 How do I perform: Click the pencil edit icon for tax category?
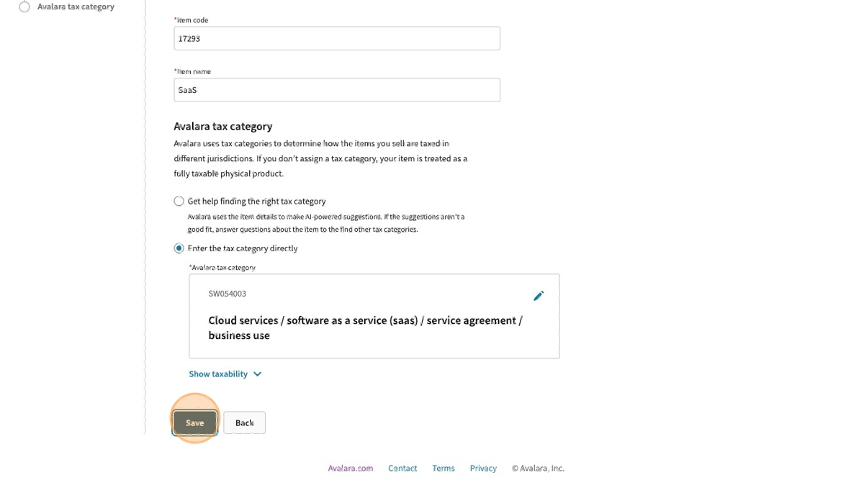coord(538,296)
